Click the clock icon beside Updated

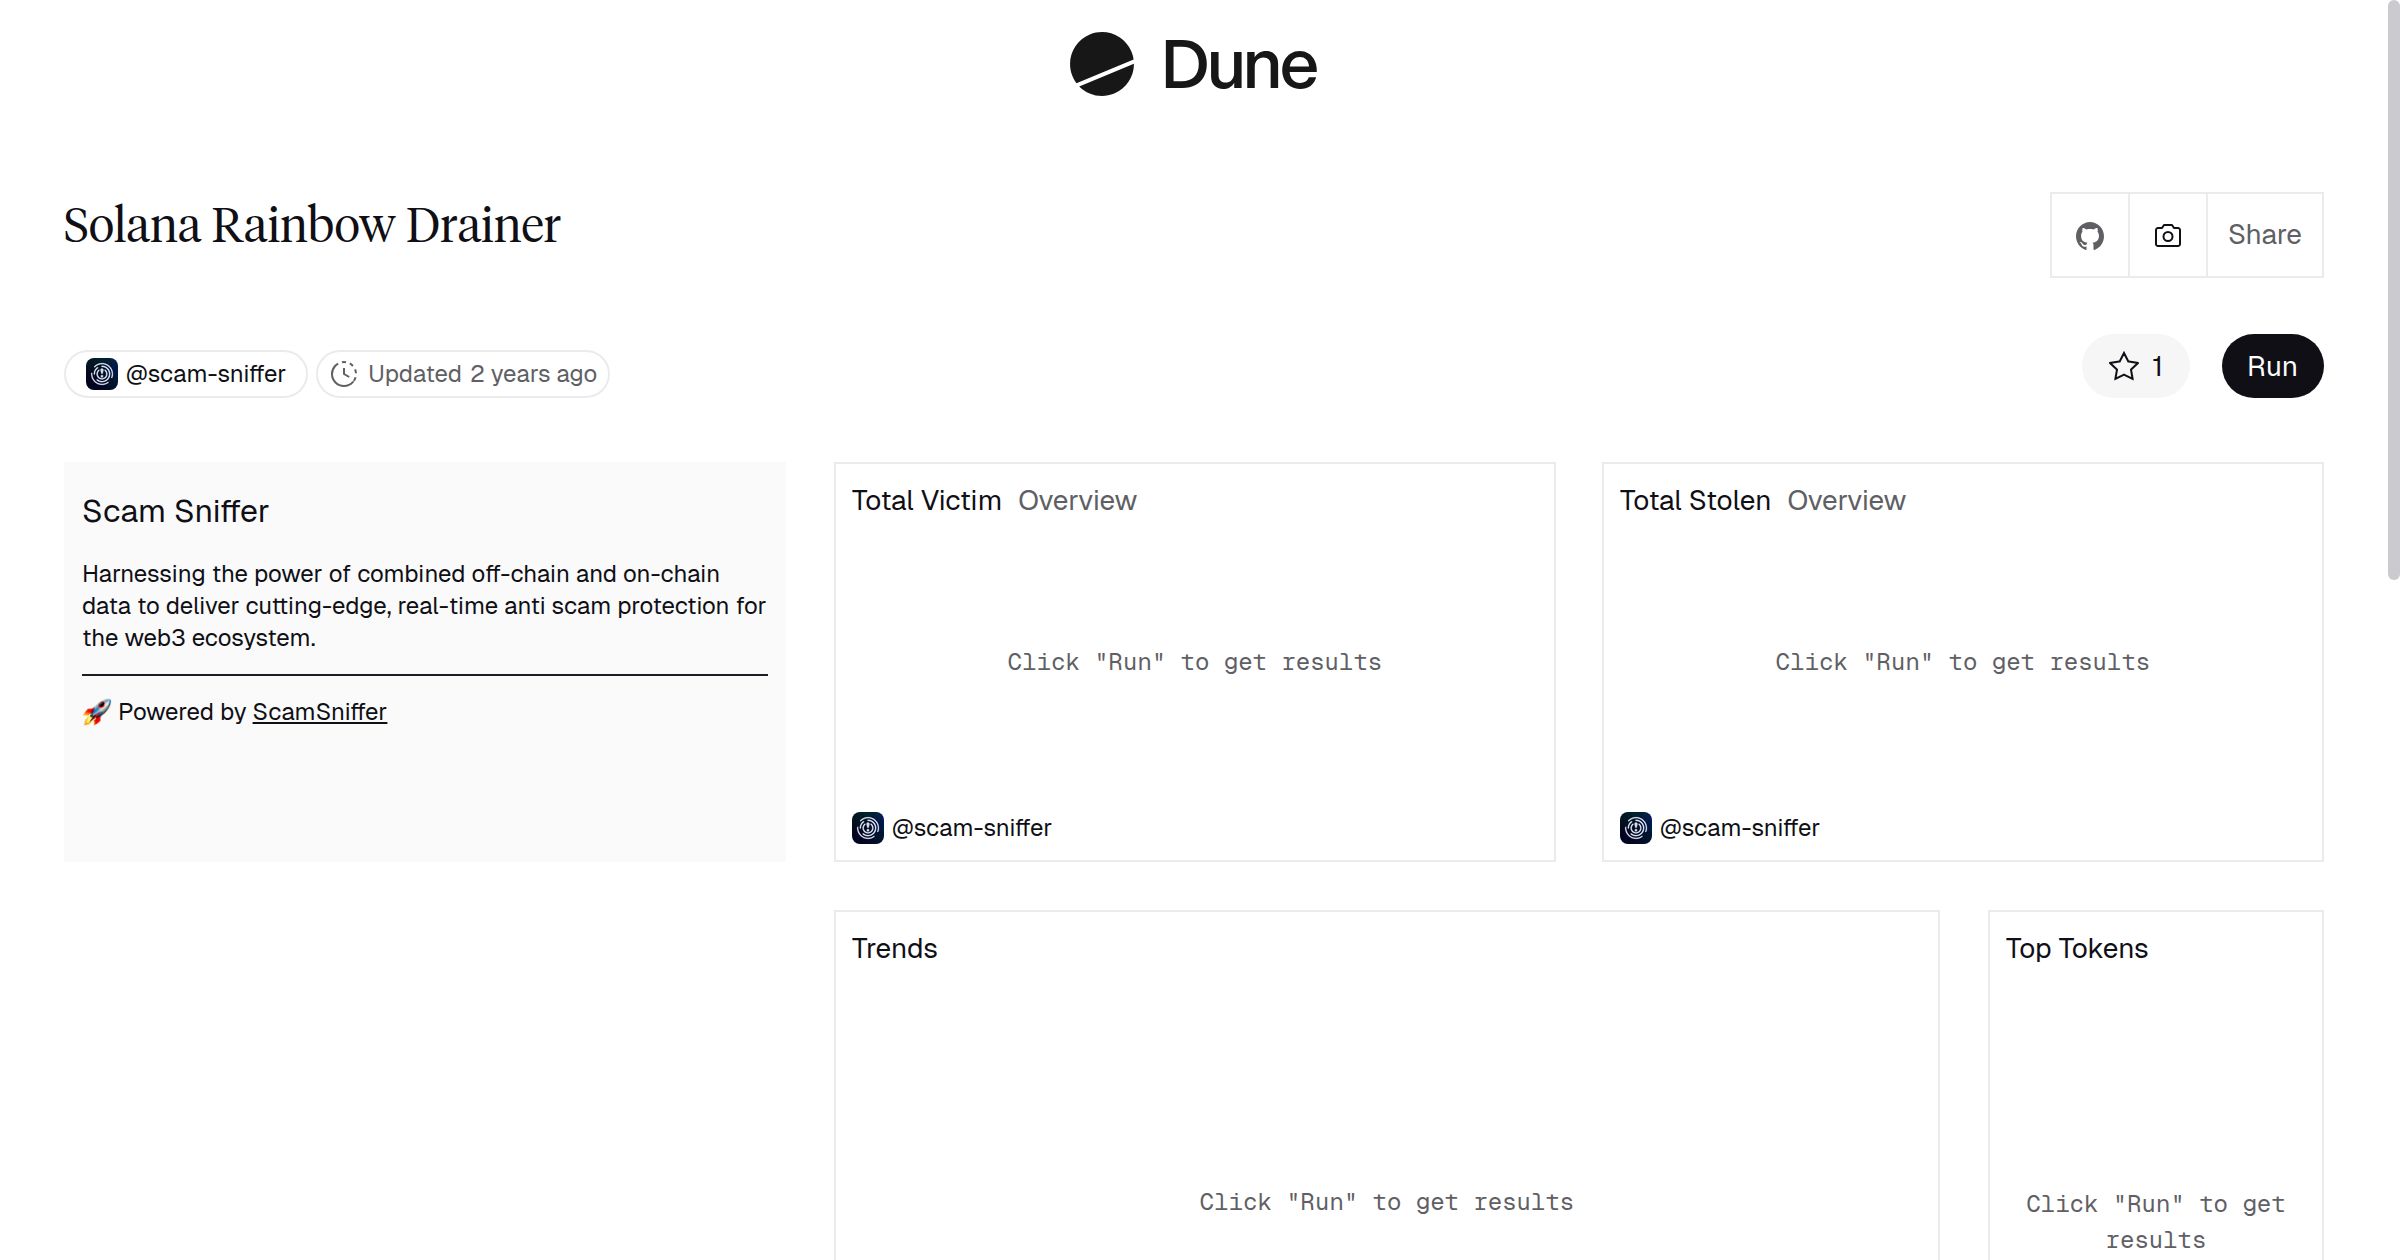(344, 374)
